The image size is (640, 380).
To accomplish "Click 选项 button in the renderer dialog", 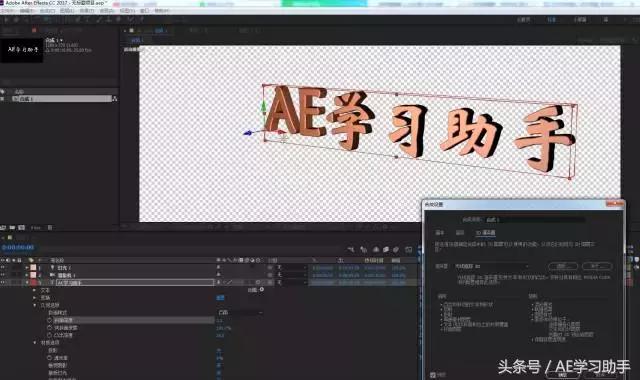I will click(563, 266).
